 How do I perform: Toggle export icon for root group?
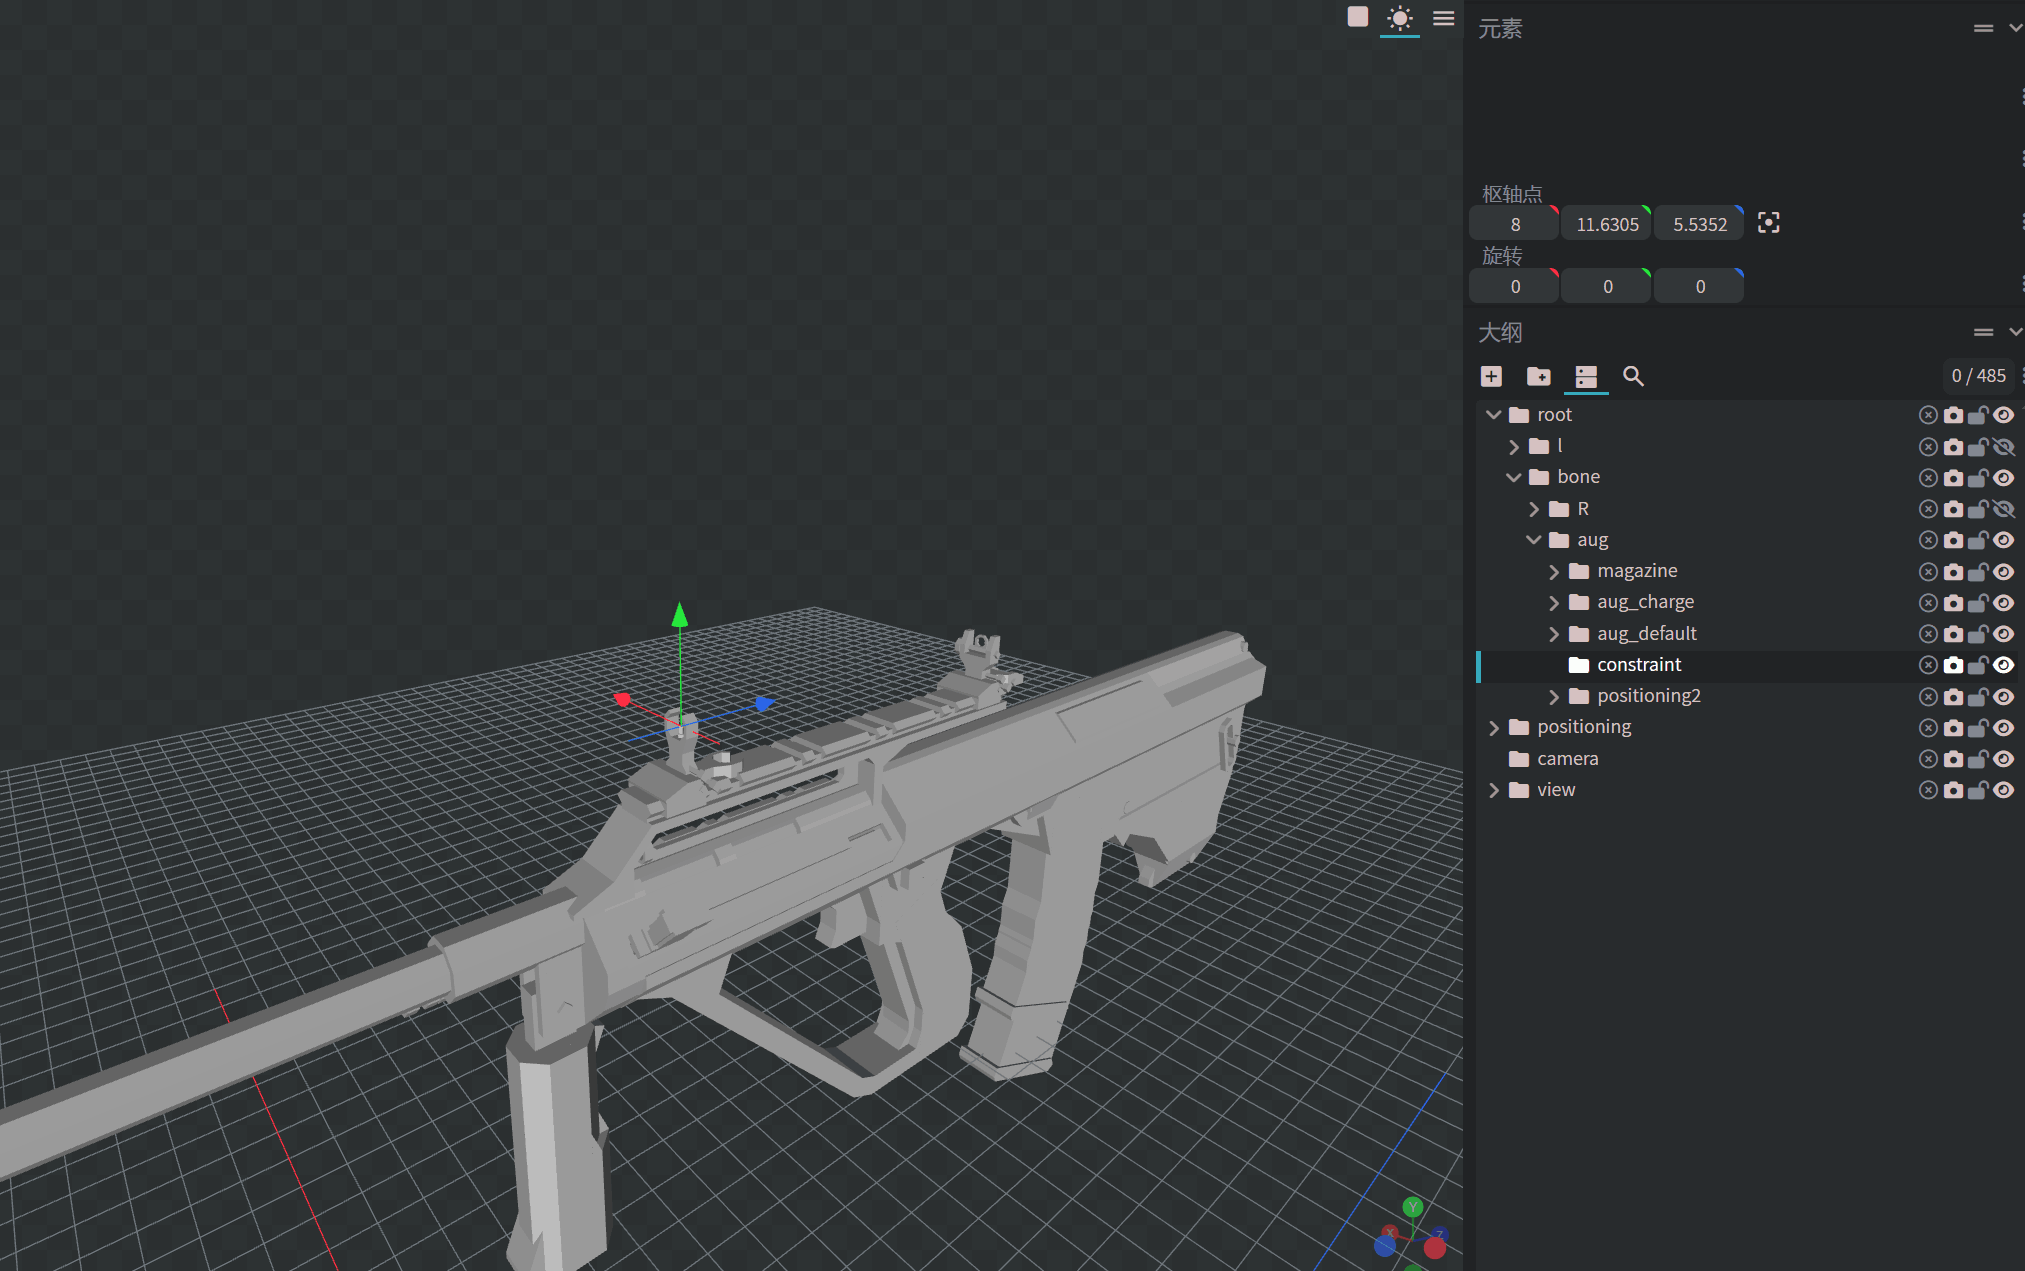1928,415
